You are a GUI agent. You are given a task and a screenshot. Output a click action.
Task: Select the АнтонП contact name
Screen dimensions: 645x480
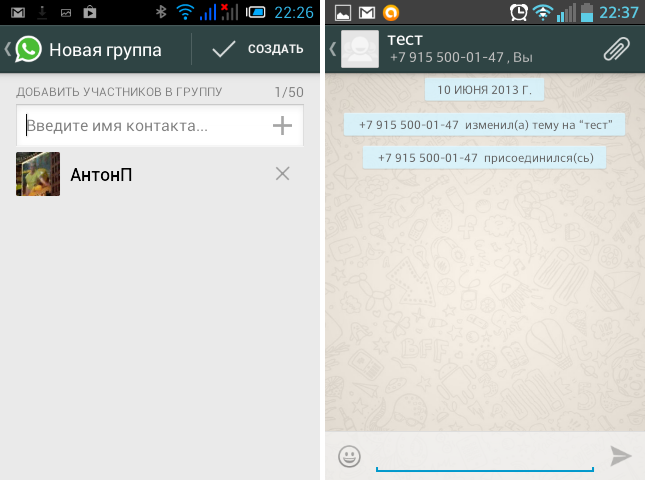click(101, 175)
